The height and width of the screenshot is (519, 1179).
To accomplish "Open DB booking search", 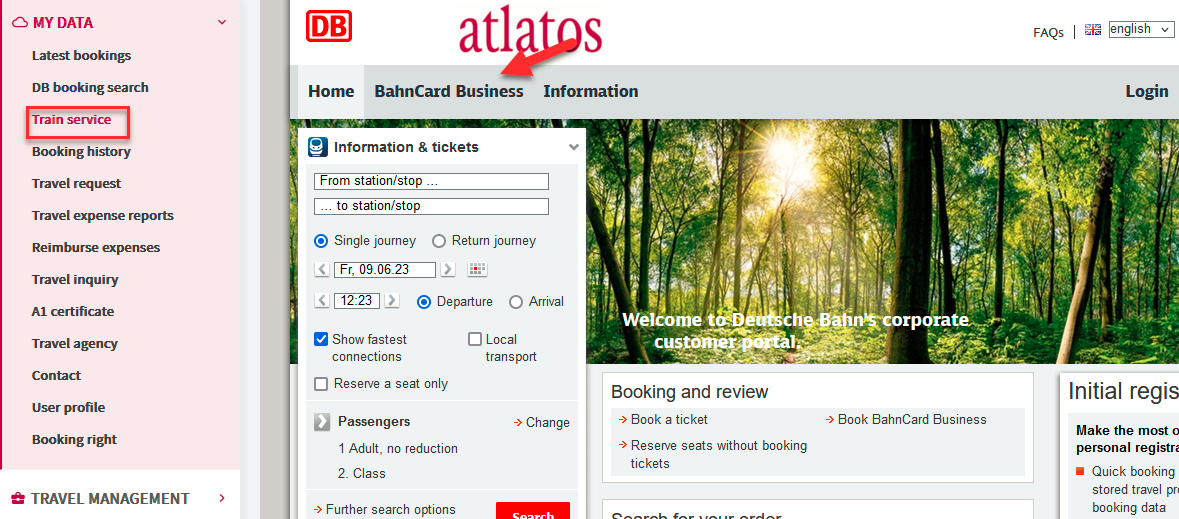I will click(x=90, y=87).
